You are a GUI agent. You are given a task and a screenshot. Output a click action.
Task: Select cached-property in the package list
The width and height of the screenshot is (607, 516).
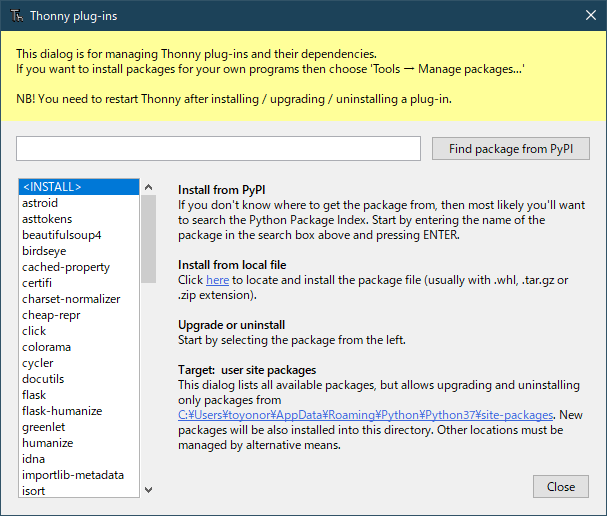coord(79,267)
